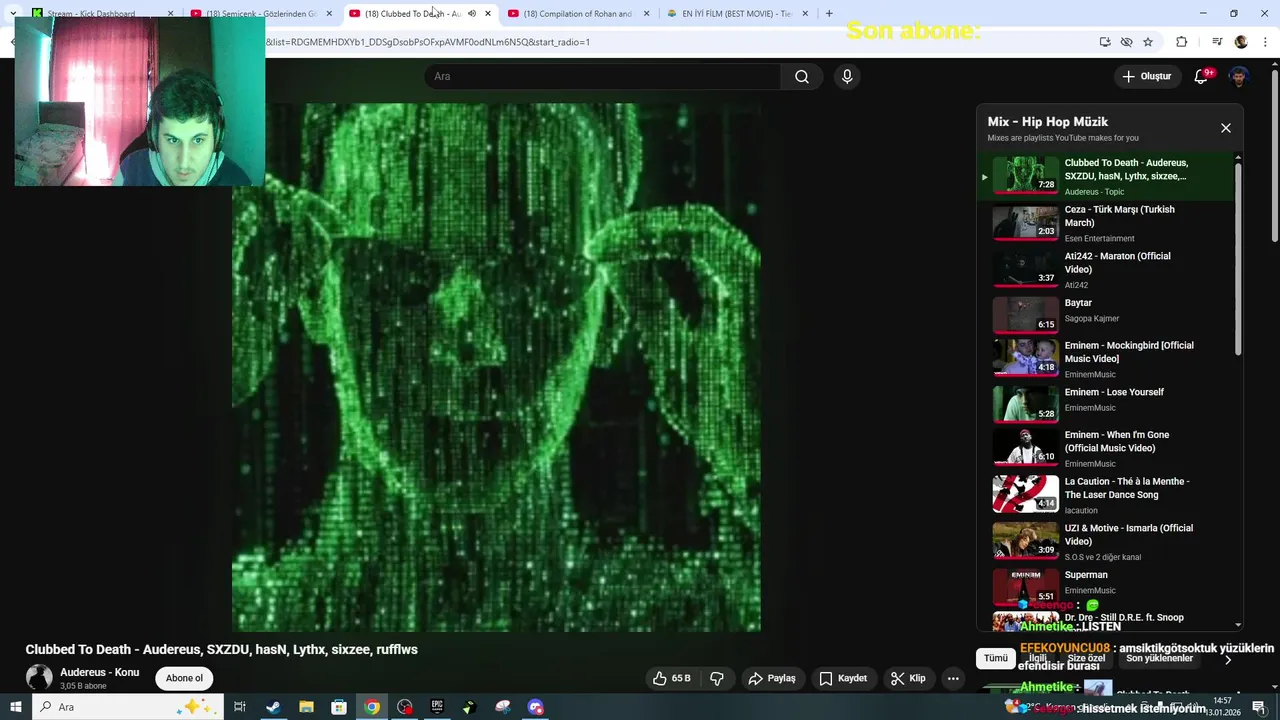This screenshot has height=720, width=1280.
Task: Click the Matrix video player area
Action: click(x=496, y=367)
